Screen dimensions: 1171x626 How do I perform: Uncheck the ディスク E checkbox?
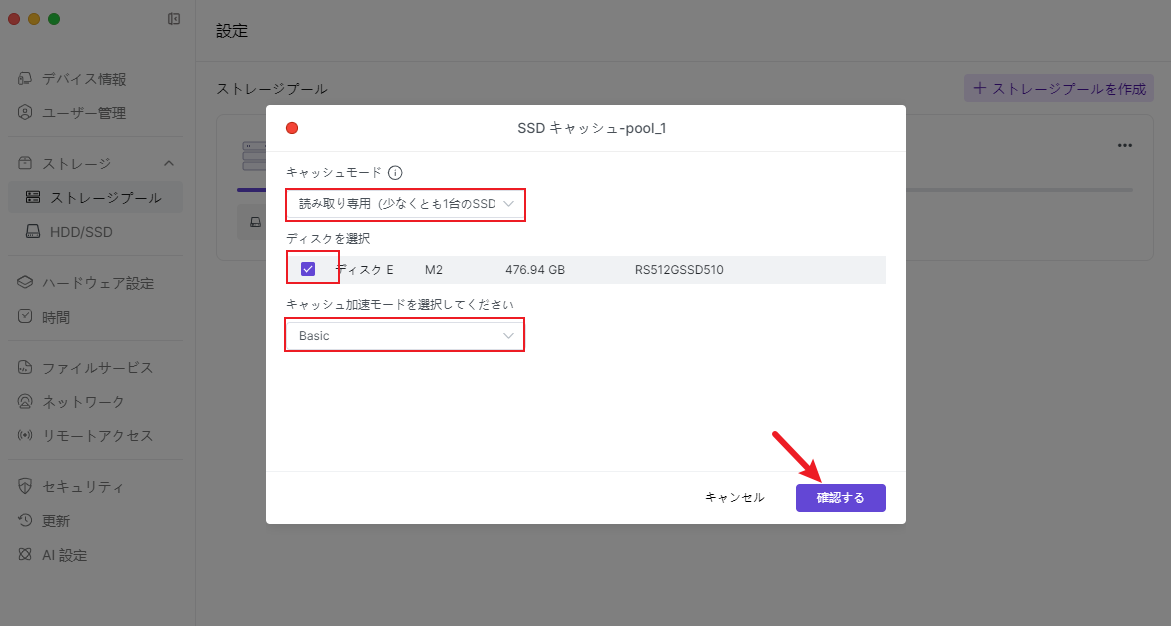(x=308, y=269)
